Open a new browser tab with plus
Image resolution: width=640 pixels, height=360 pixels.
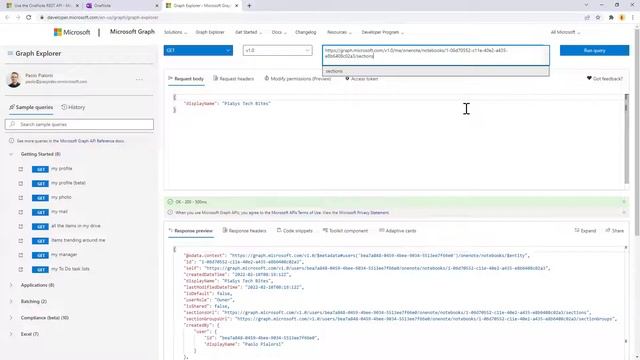pos(249,6)
